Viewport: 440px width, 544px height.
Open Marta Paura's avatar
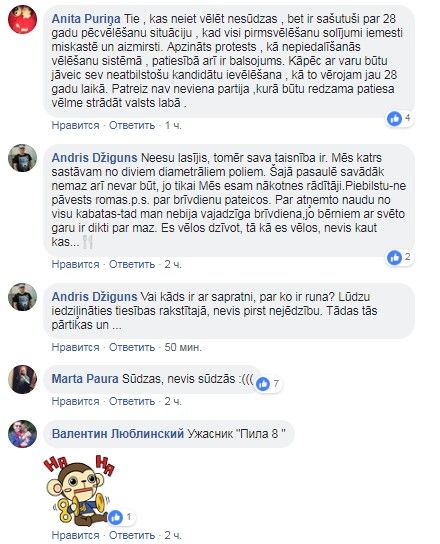click(x=23, y=379)
